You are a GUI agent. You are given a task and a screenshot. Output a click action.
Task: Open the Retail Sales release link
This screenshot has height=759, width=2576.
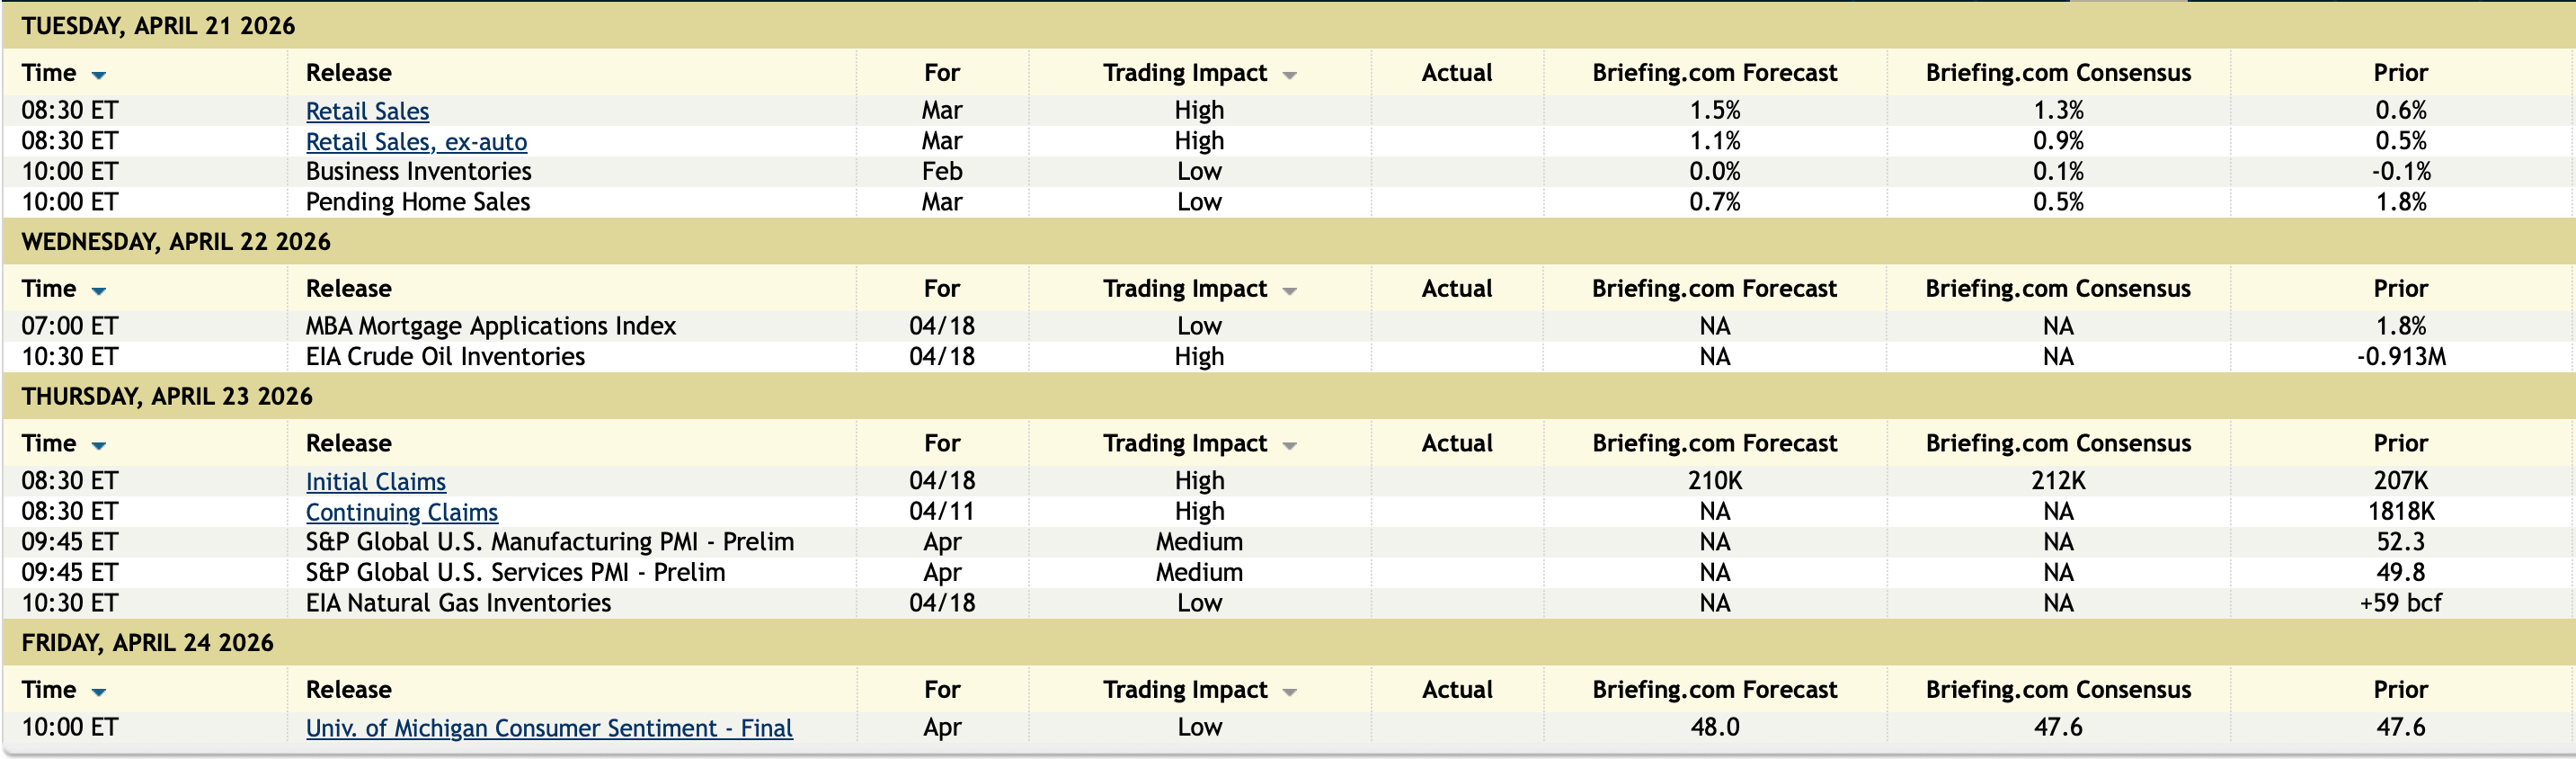(x=367, y=111)
